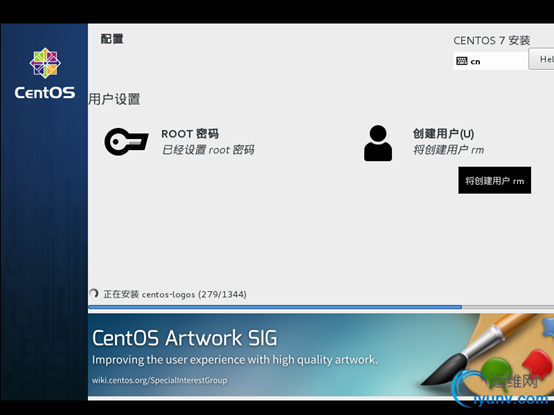Screen dimensions: 554x415
Task: Open the 创建用户(U) setting
Action: click(443, 134)
